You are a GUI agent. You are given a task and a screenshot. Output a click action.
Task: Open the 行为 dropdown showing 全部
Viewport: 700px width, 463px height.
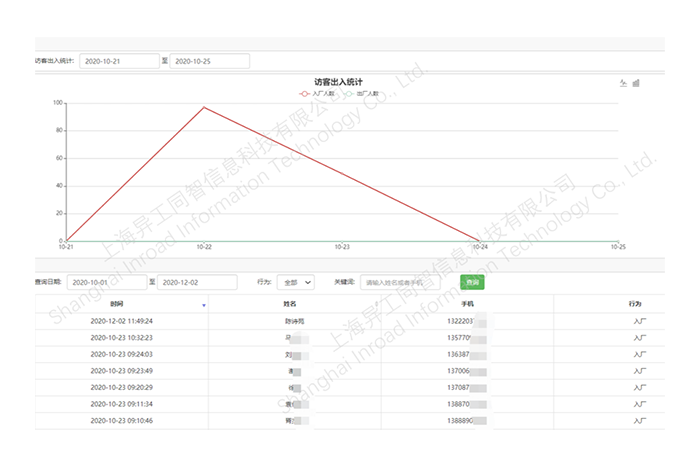[296, 283]
